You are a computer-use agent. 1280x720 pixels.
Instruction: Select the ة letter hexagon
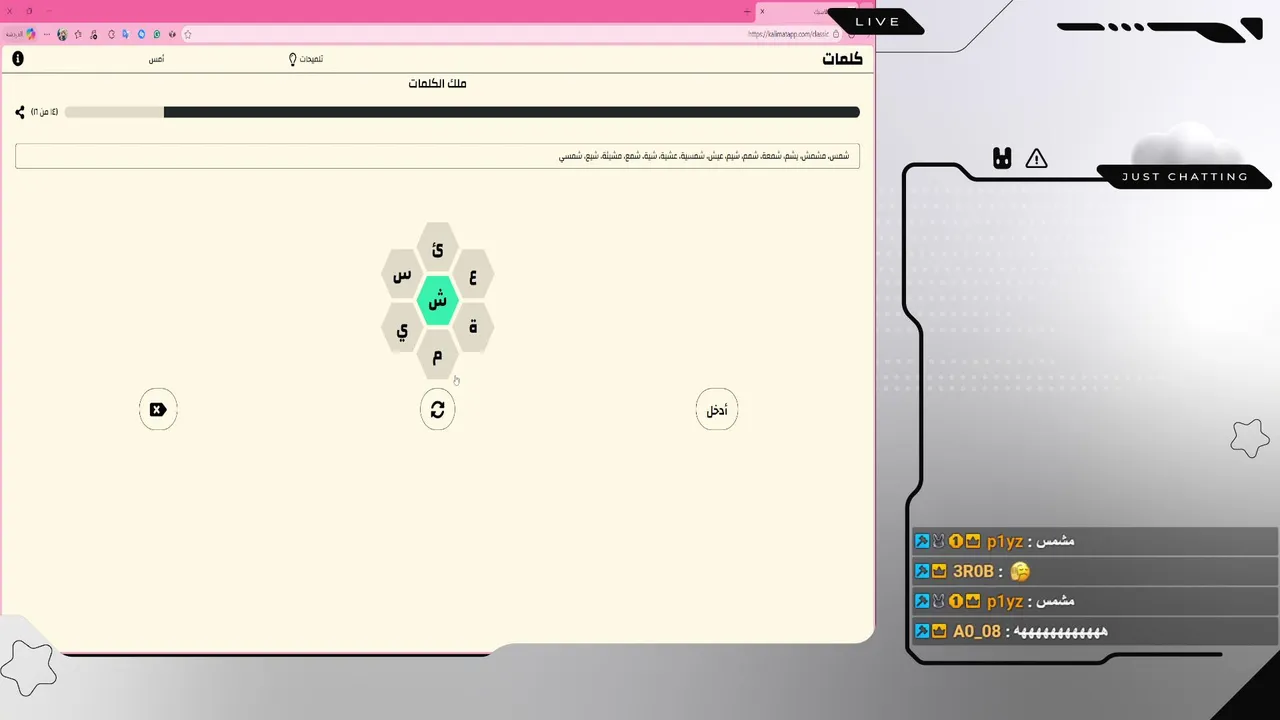pyautogui.click(x=473, y=327)
